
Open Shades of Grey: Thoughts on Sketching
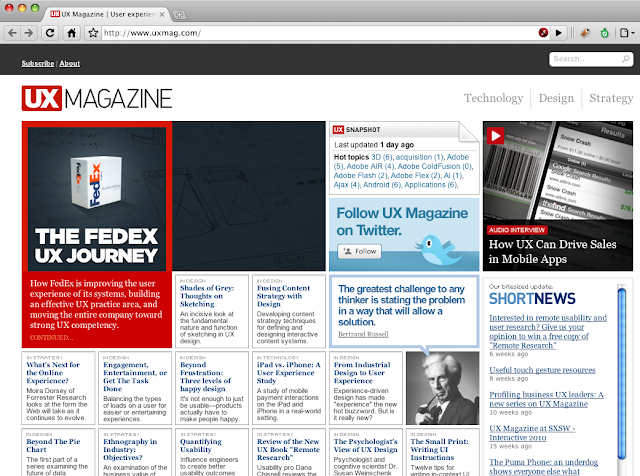point(207,296)
